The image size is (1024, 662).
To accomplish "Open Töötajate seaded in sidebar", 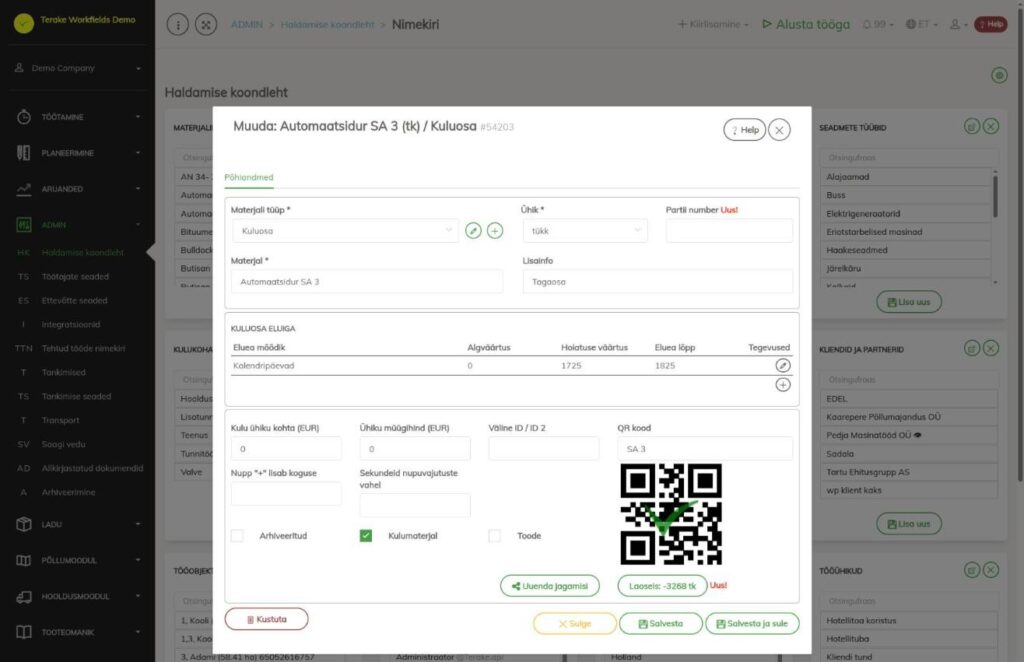I will pos(75,276).
